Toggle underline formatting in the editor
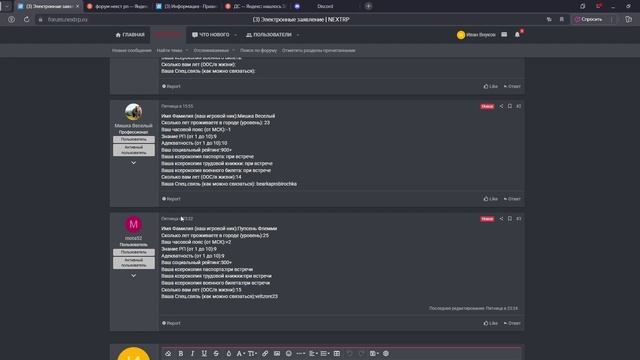Image resolution: width=640 pixels, height=360 pixels. pos(204,353)
